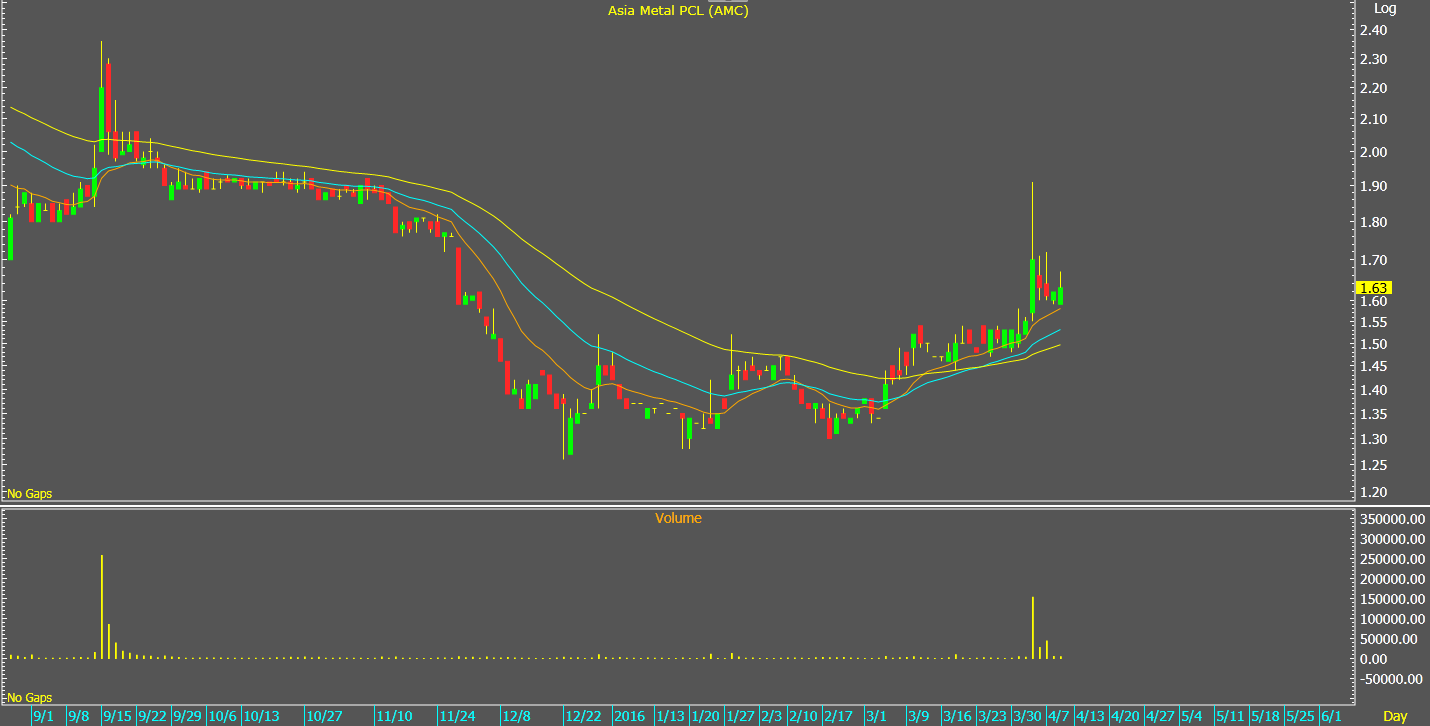This screenshot has height=726, width=1430.
Task: Click No Gaps label in volume pane
Action: click(30, 697)
